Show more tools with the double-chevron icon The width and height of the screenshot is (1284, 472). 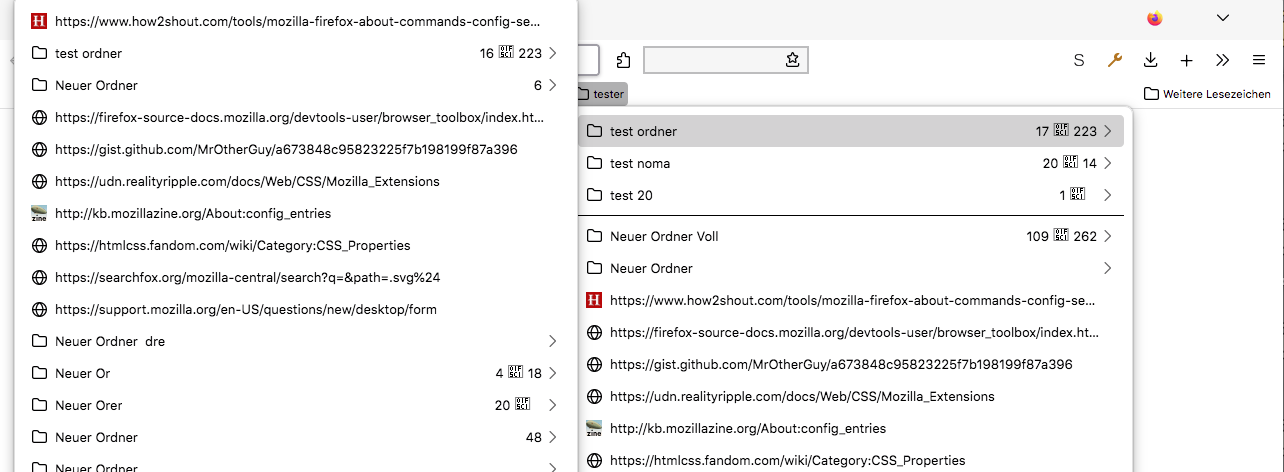tap(1223, 60)
